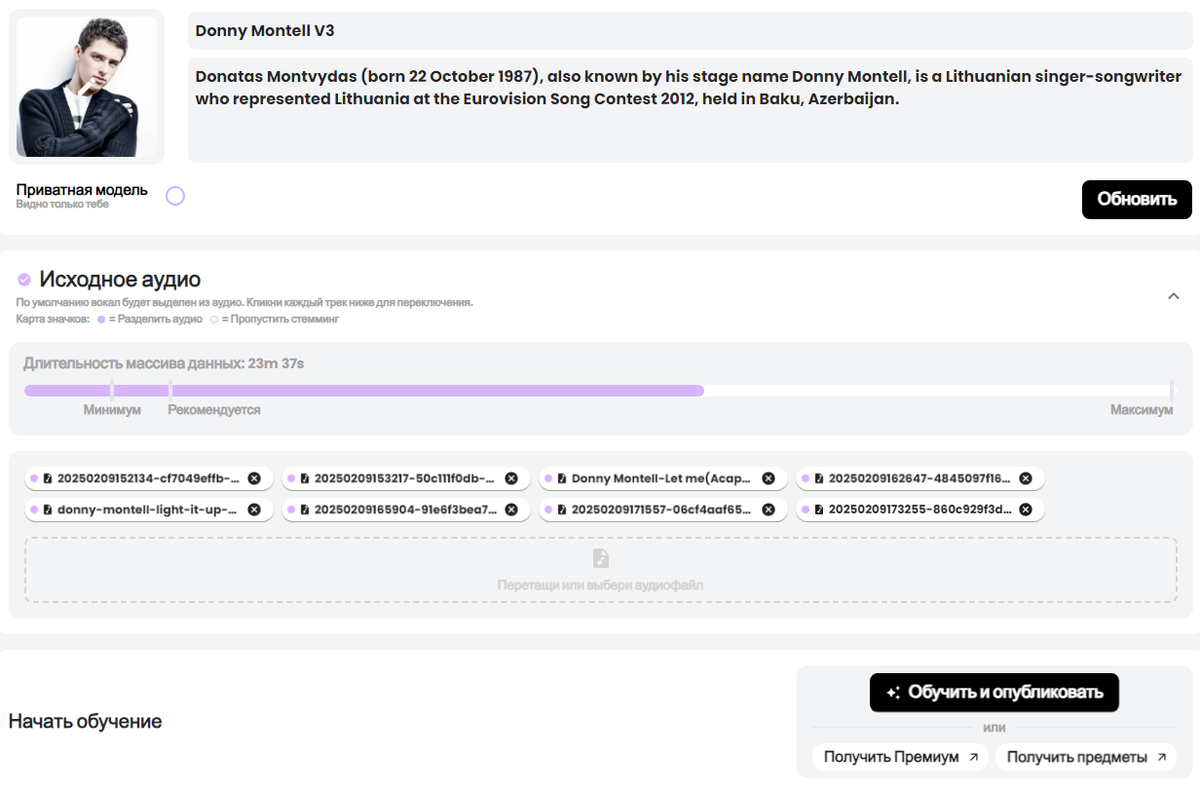1200x792 pixels.
Task: Toggle stemming dot for 20250209162647-4845097f16
Action: point(805,479)
